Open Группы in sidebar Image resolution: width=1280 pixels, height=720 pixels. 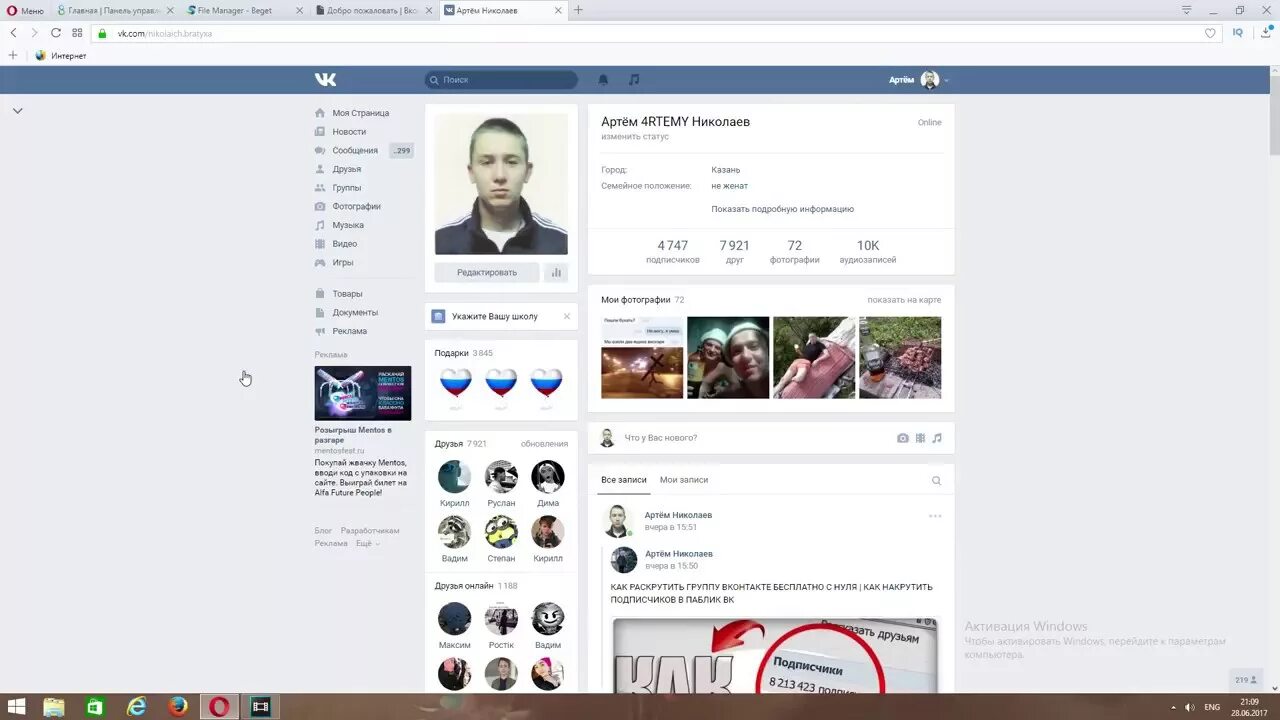pyautogui.click(x=347, y=188)
